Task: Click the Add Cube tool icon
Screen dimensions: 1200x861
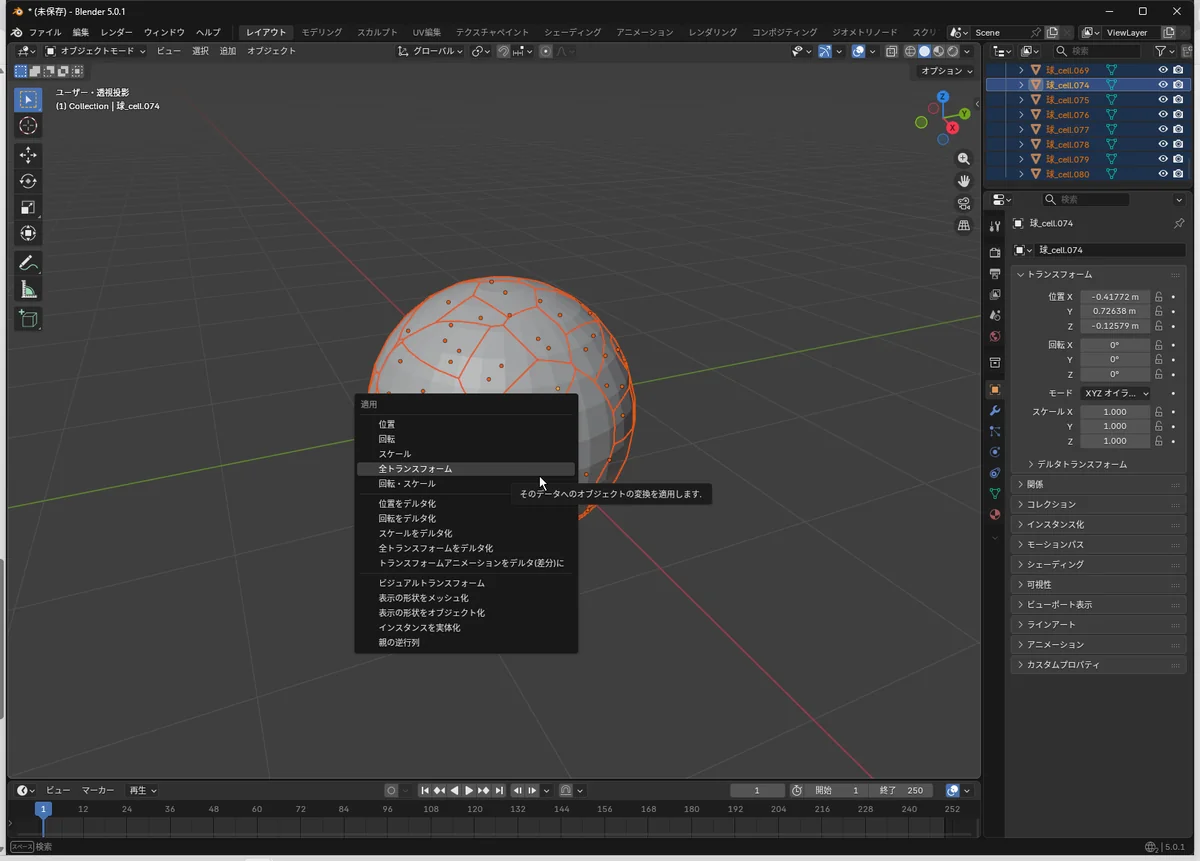Action: click(x=28, y=318)
